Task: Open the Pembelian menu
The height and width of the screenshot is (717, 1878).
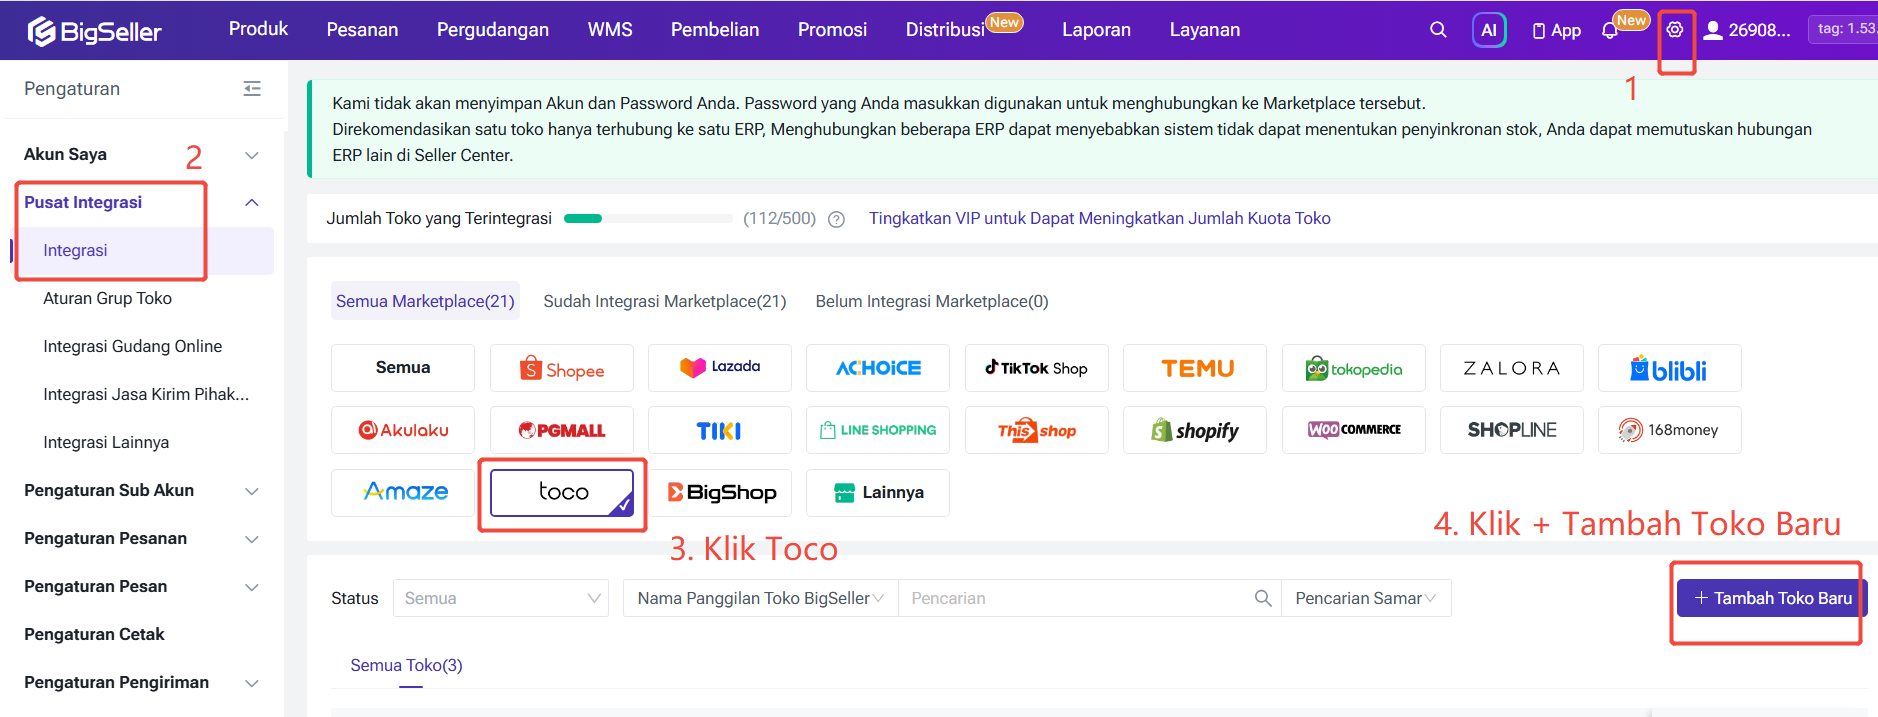Action: point(715,30)
